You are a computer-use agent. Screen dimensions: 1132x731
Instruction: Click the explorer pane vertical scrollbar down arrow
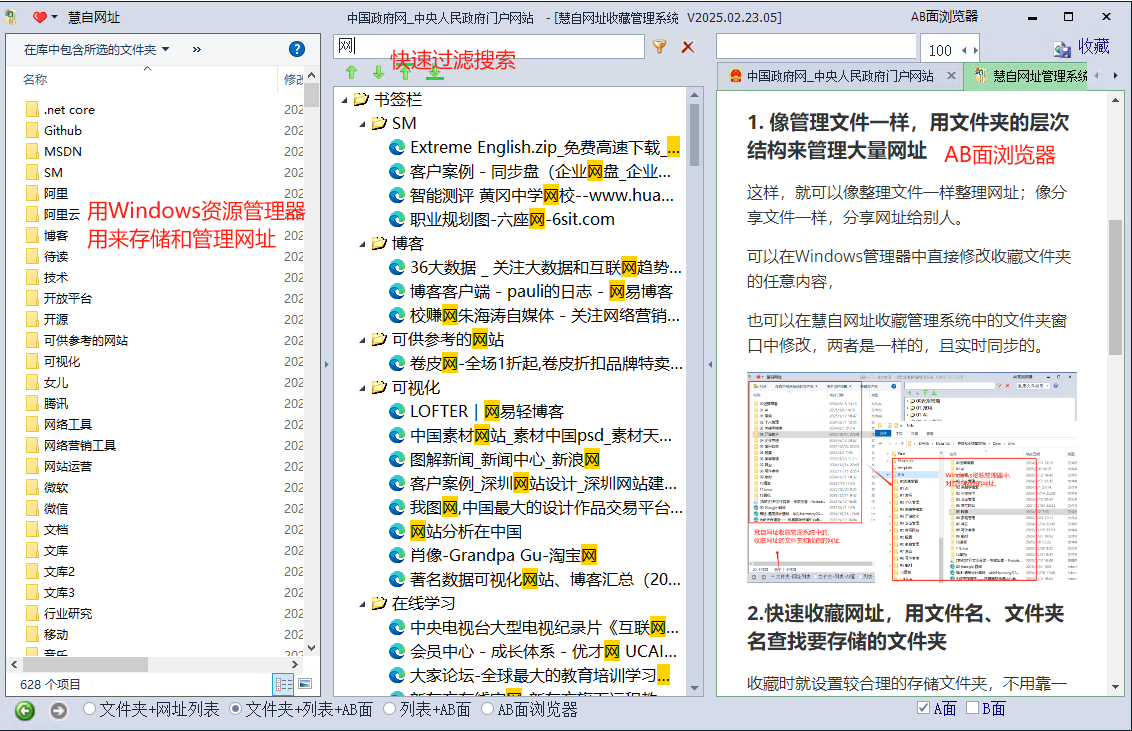(x=312, y=648)
